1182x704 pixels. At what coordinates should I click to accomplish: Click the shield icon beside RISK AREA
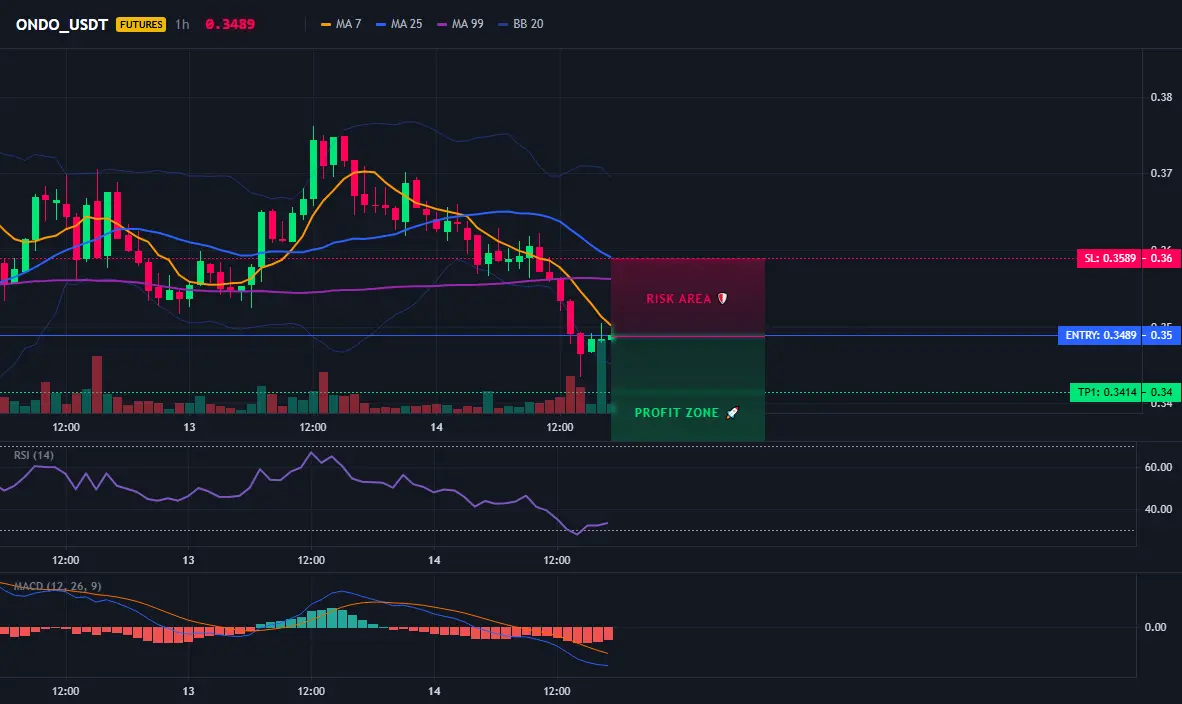pyautogui.click(x=722, y=298)
